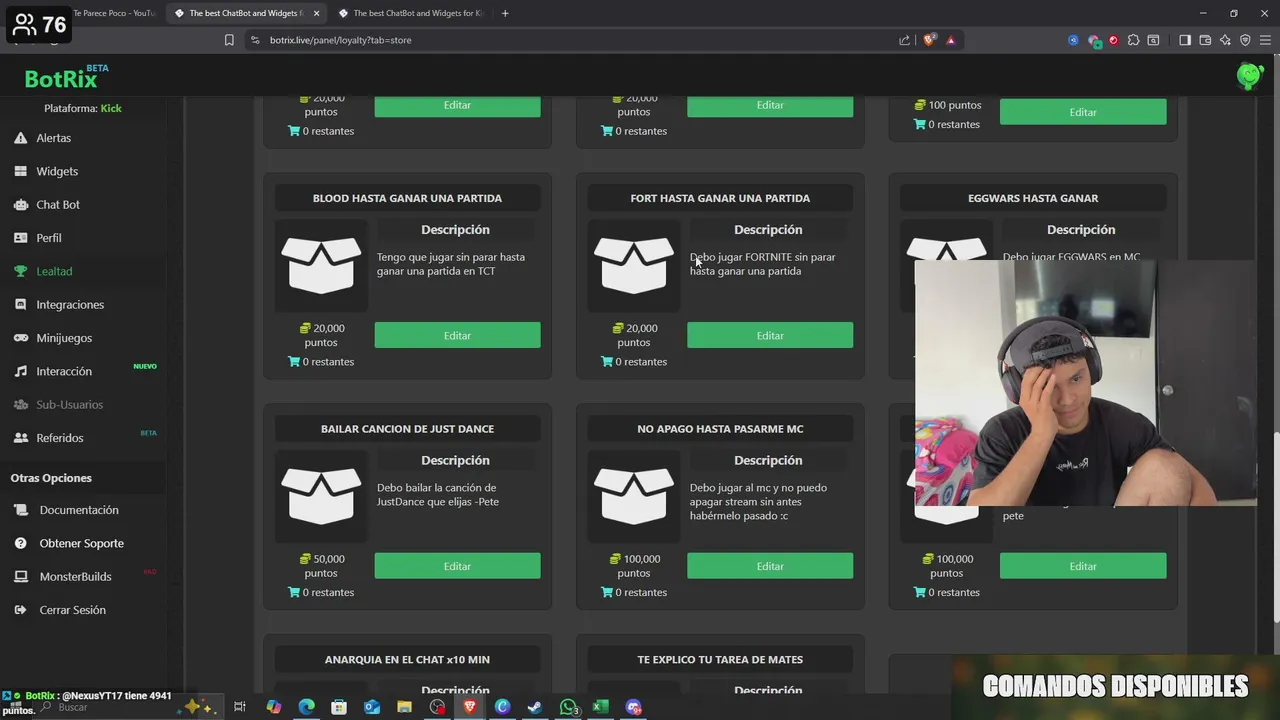Open the green user avatar menu
The height and width of the screenshot is (720, 1280).
click(1249, 76)
